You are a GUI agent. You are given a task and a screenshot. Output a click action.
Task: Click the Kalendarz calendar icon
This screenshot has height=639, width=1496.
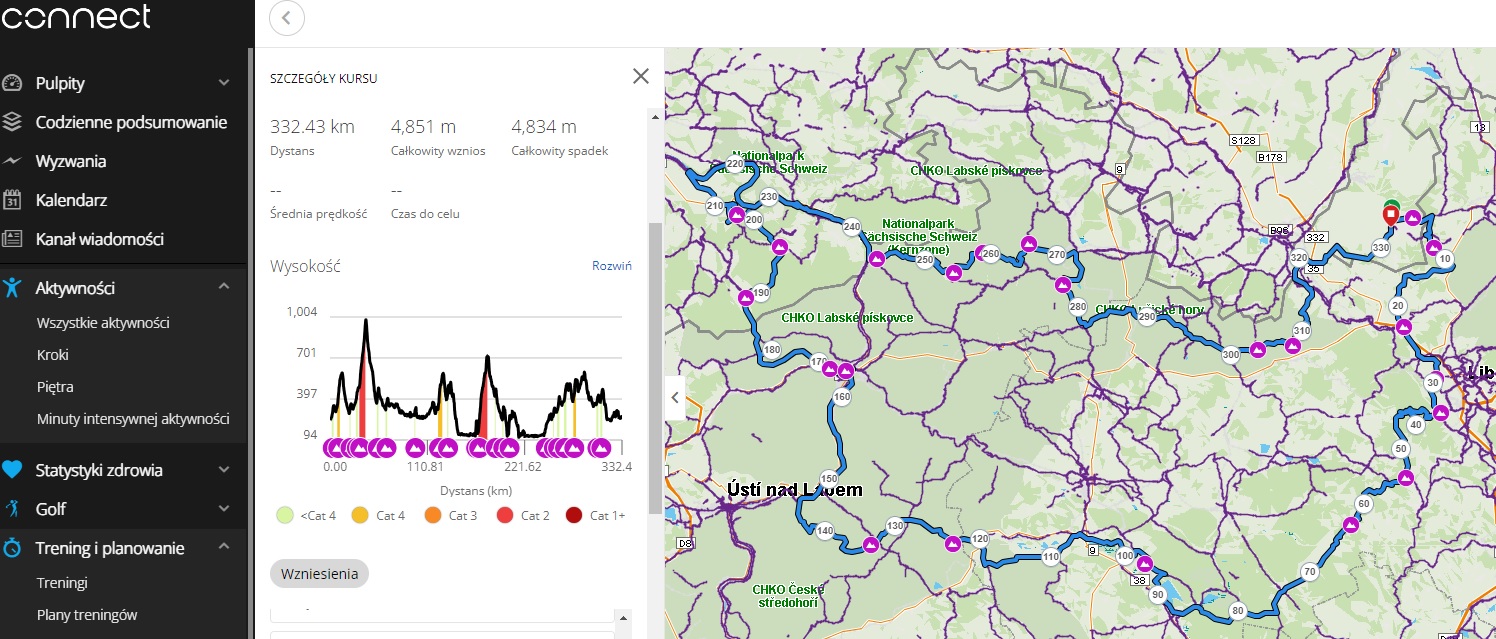click(x=12, y=200)
